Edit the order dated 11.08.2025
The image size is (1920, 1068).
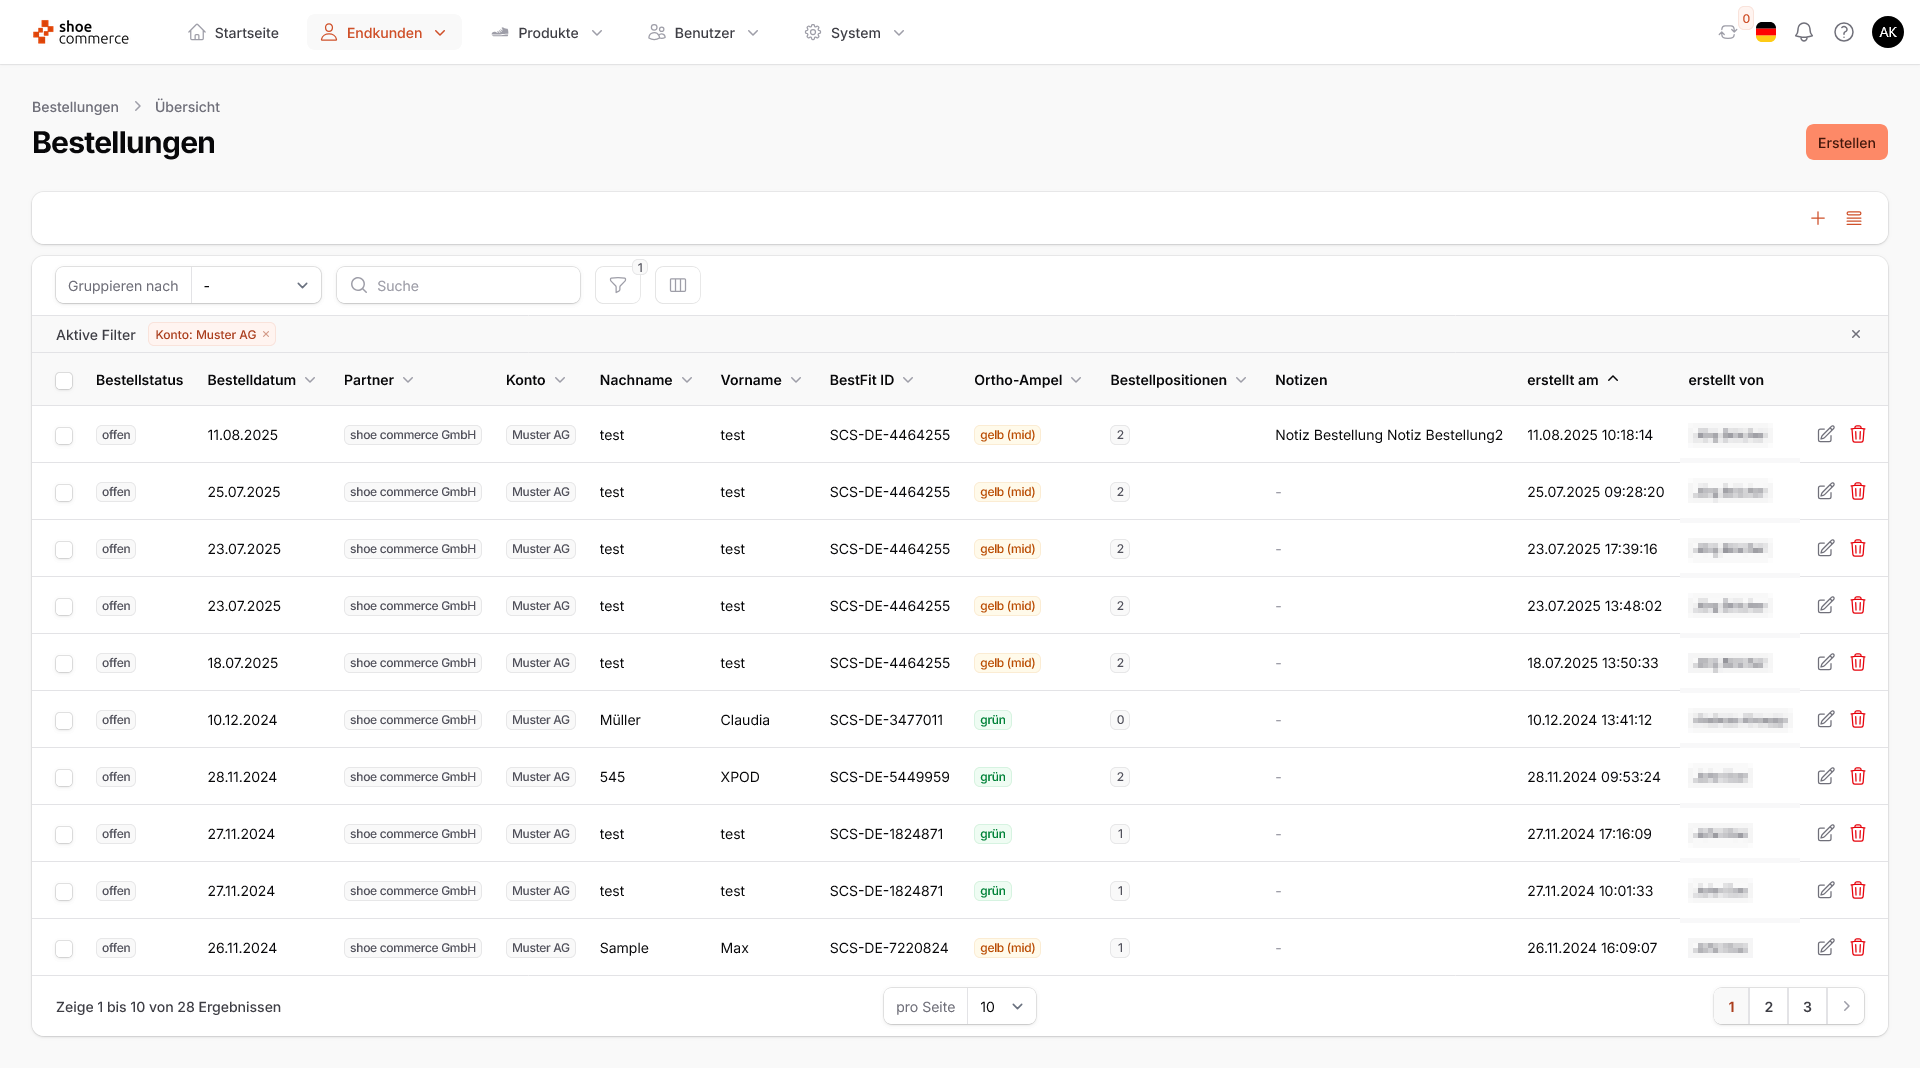click(x=1825, y=435)
